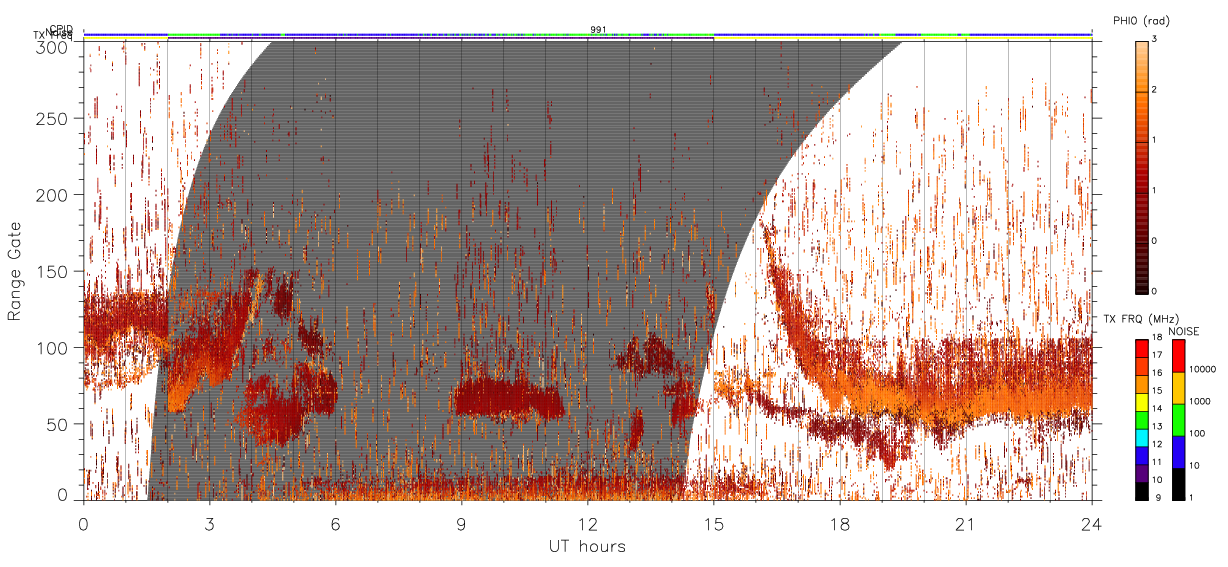The height and width of the screenshot is (567, 1228).
Task: Click the "200" tick on the Range Gate axis
Action: click(x=50, y=195)
